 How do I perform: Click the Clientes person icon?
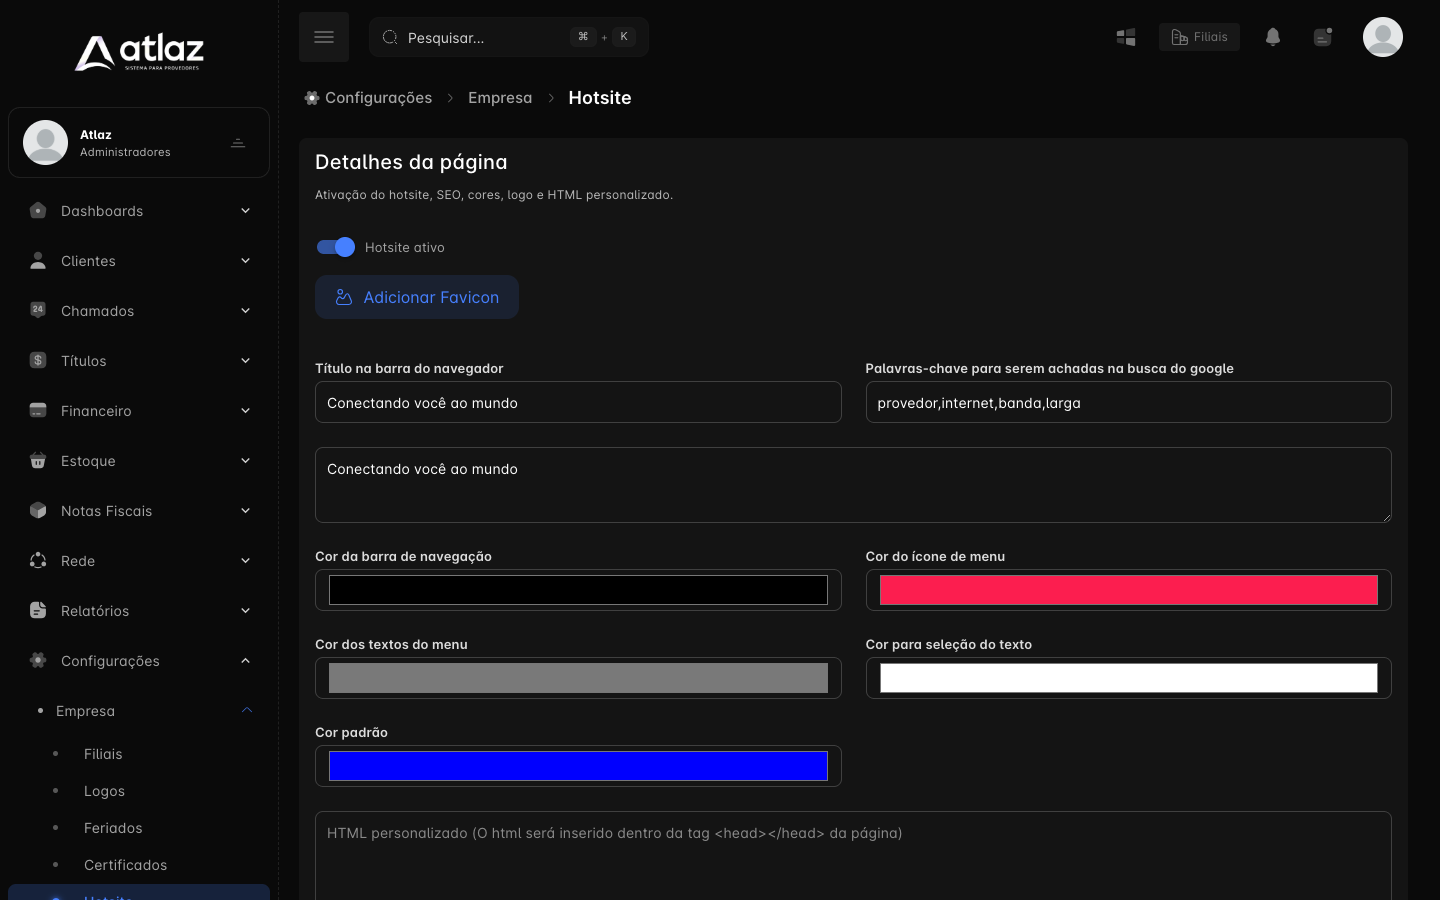(x=38, y=260)
